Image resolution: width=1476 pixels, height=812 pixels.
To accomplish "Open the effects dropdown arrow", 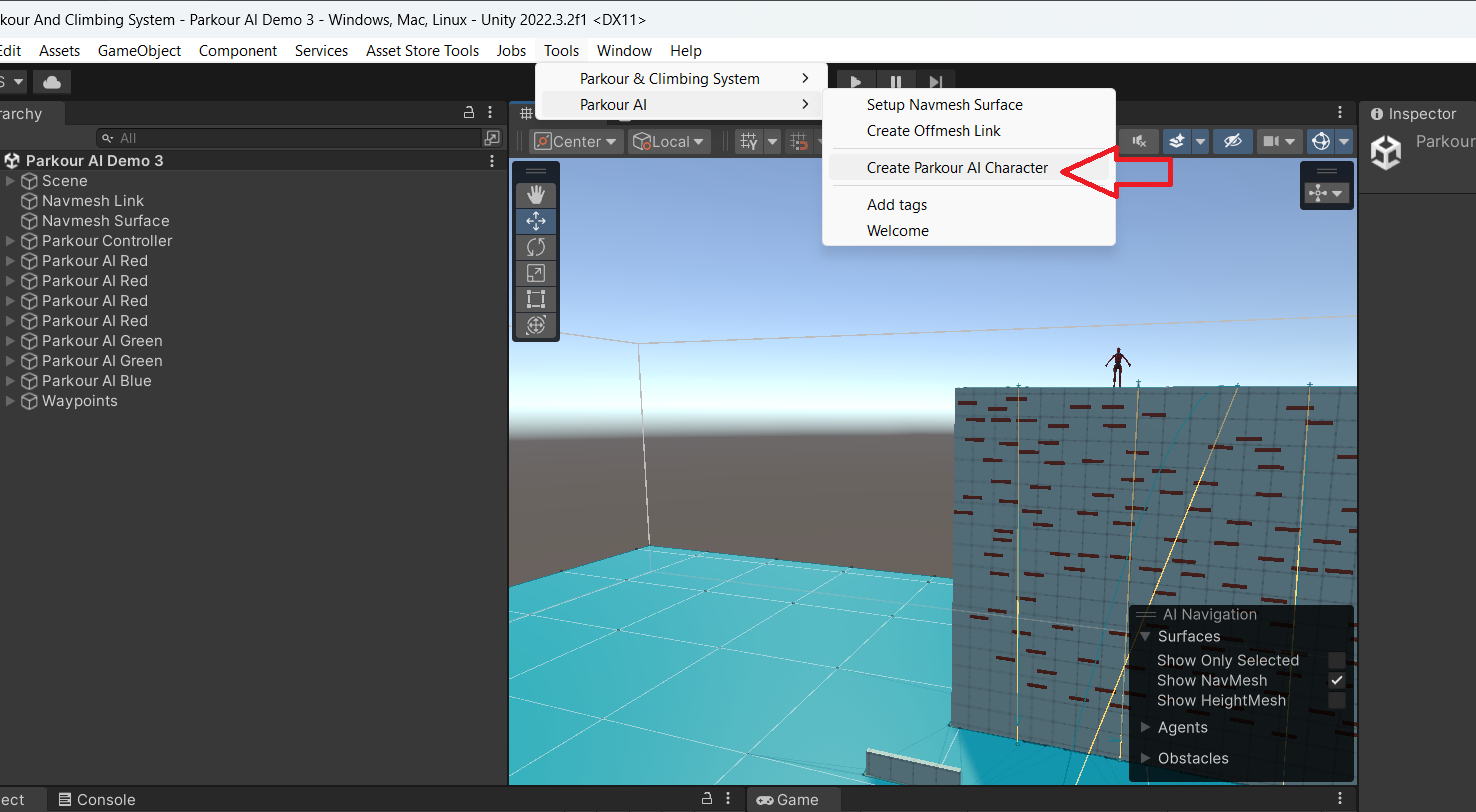I will 1200,142.
